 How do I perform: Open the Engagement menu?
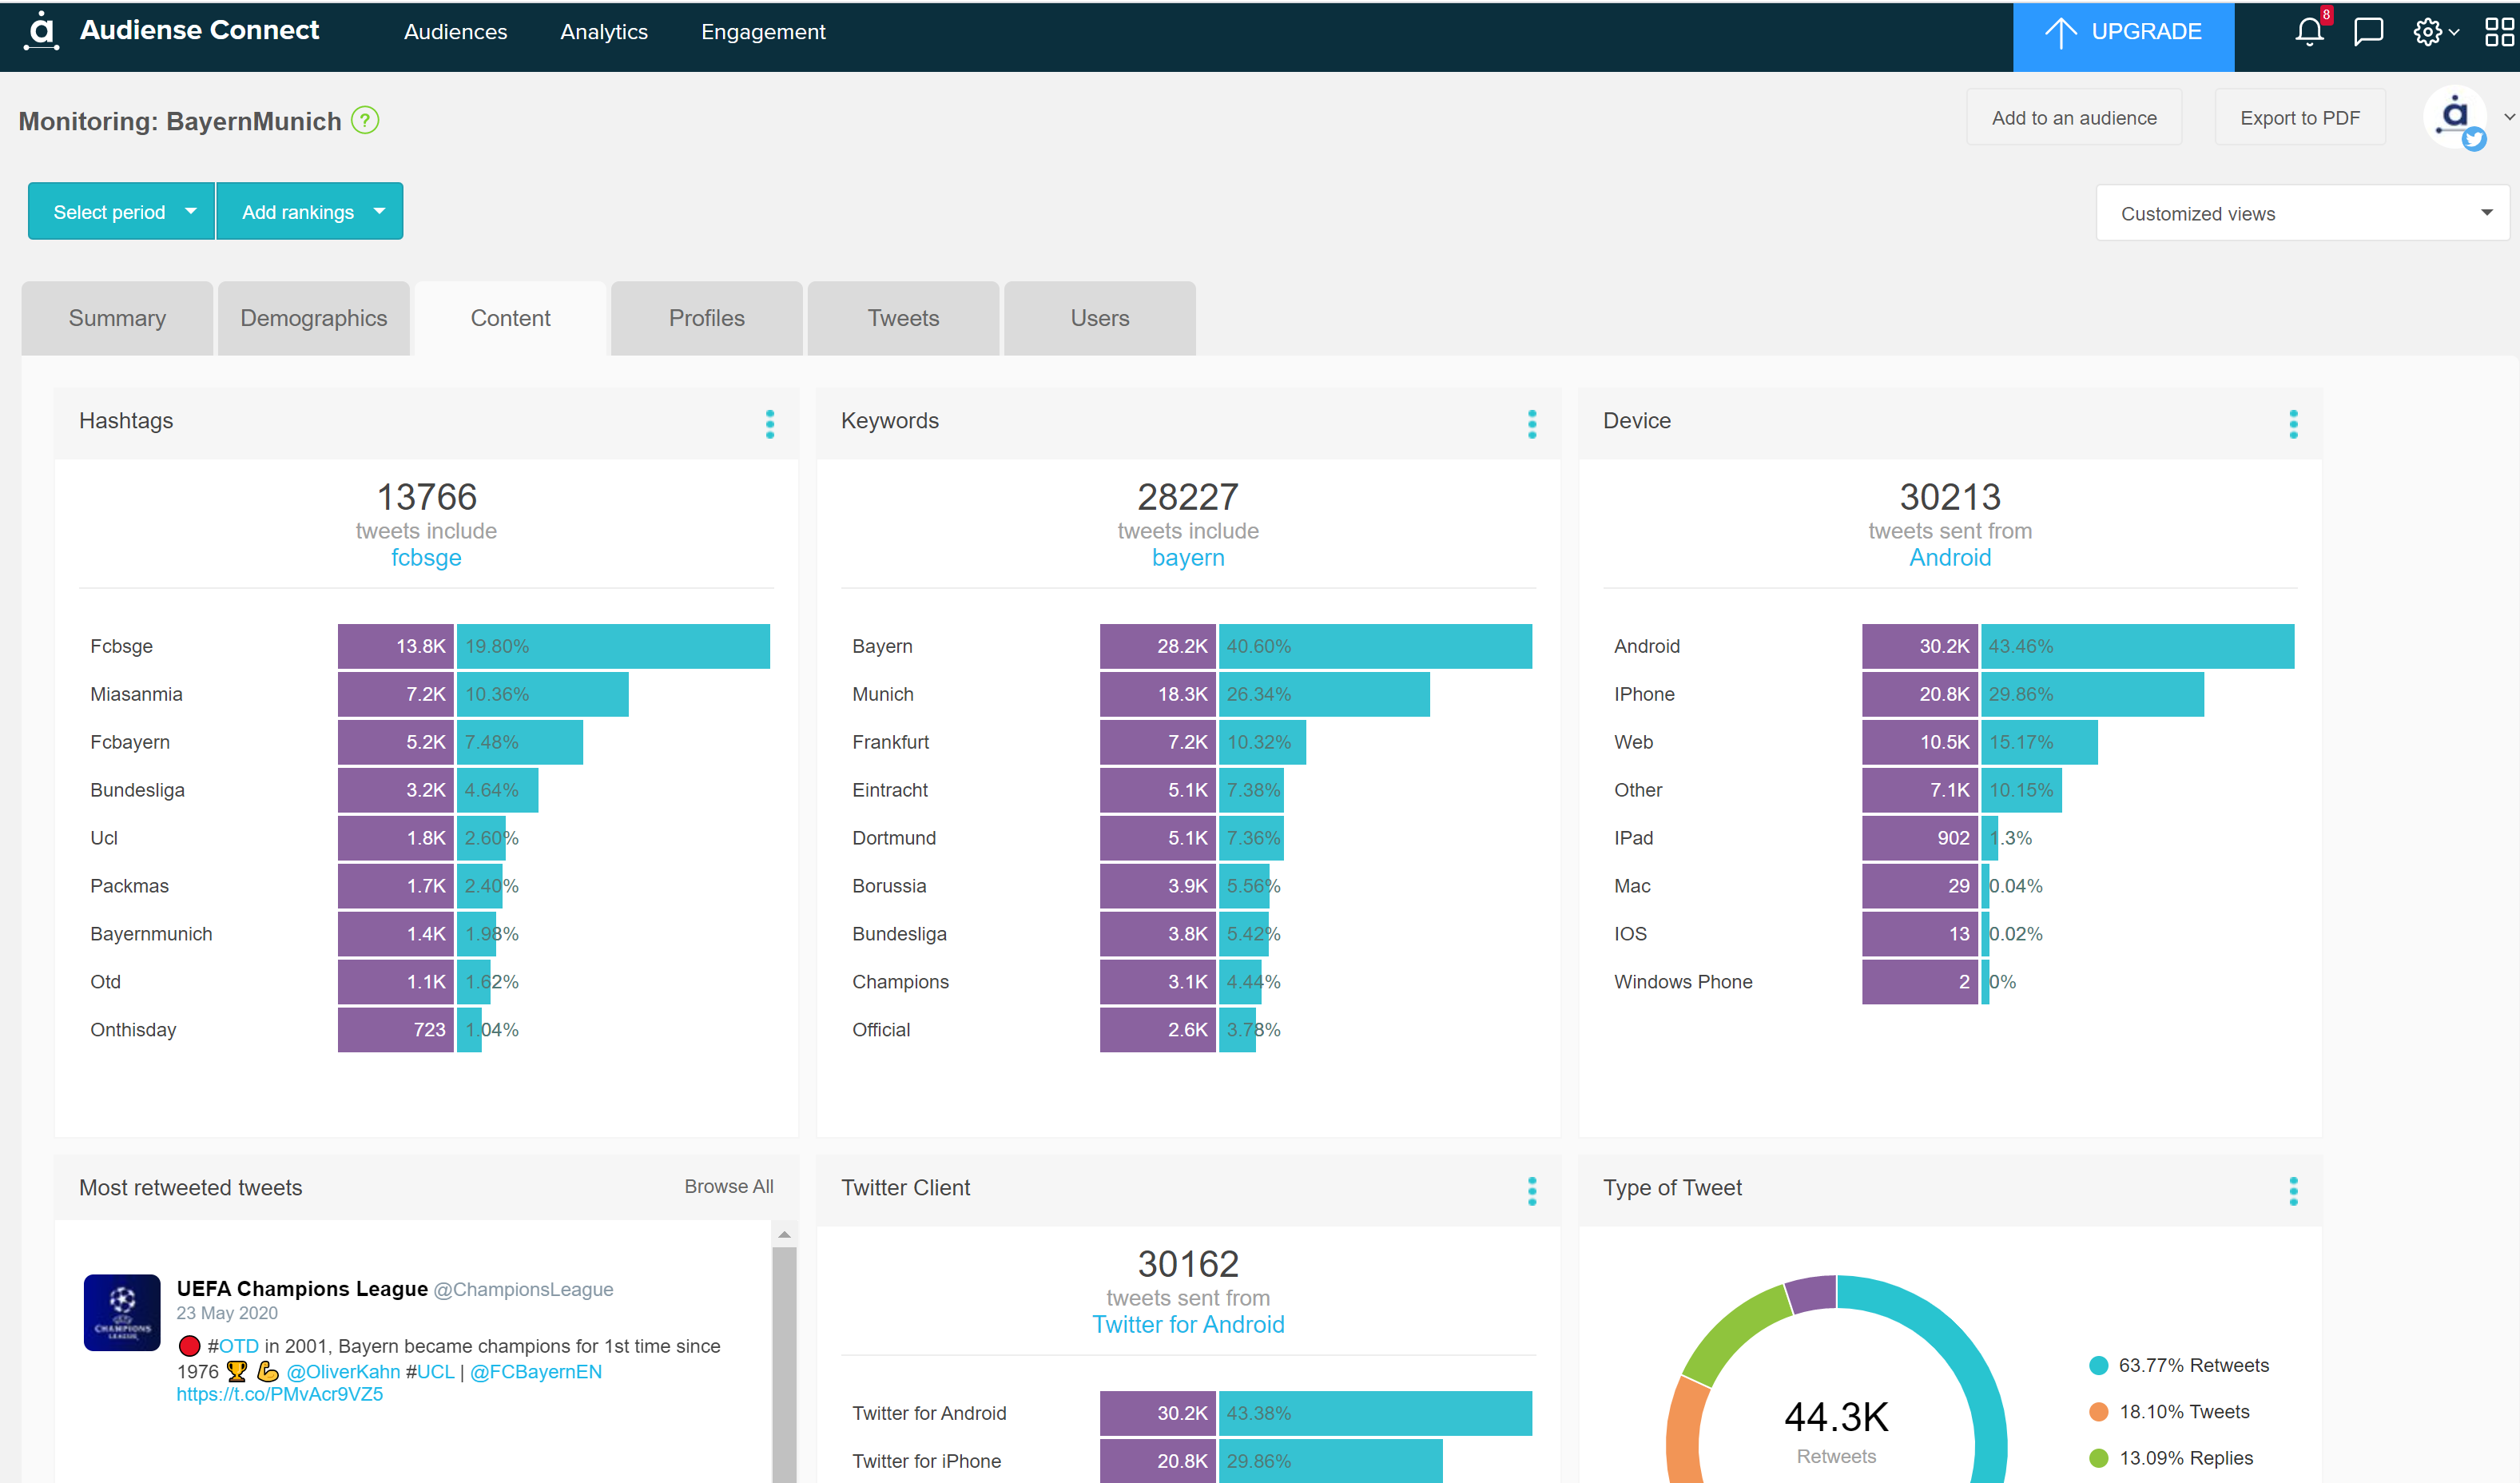[x=763, y=32]
